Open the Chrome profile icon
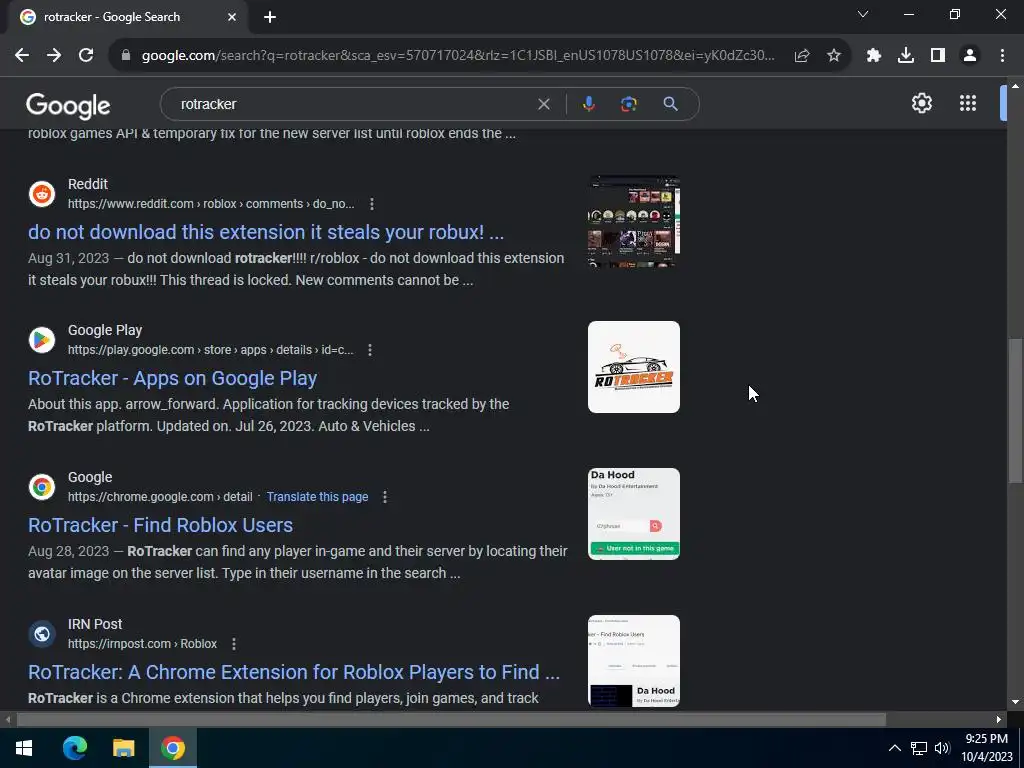Image resolution: width=1024 pixels, height=768 pixels. (970, 56)
